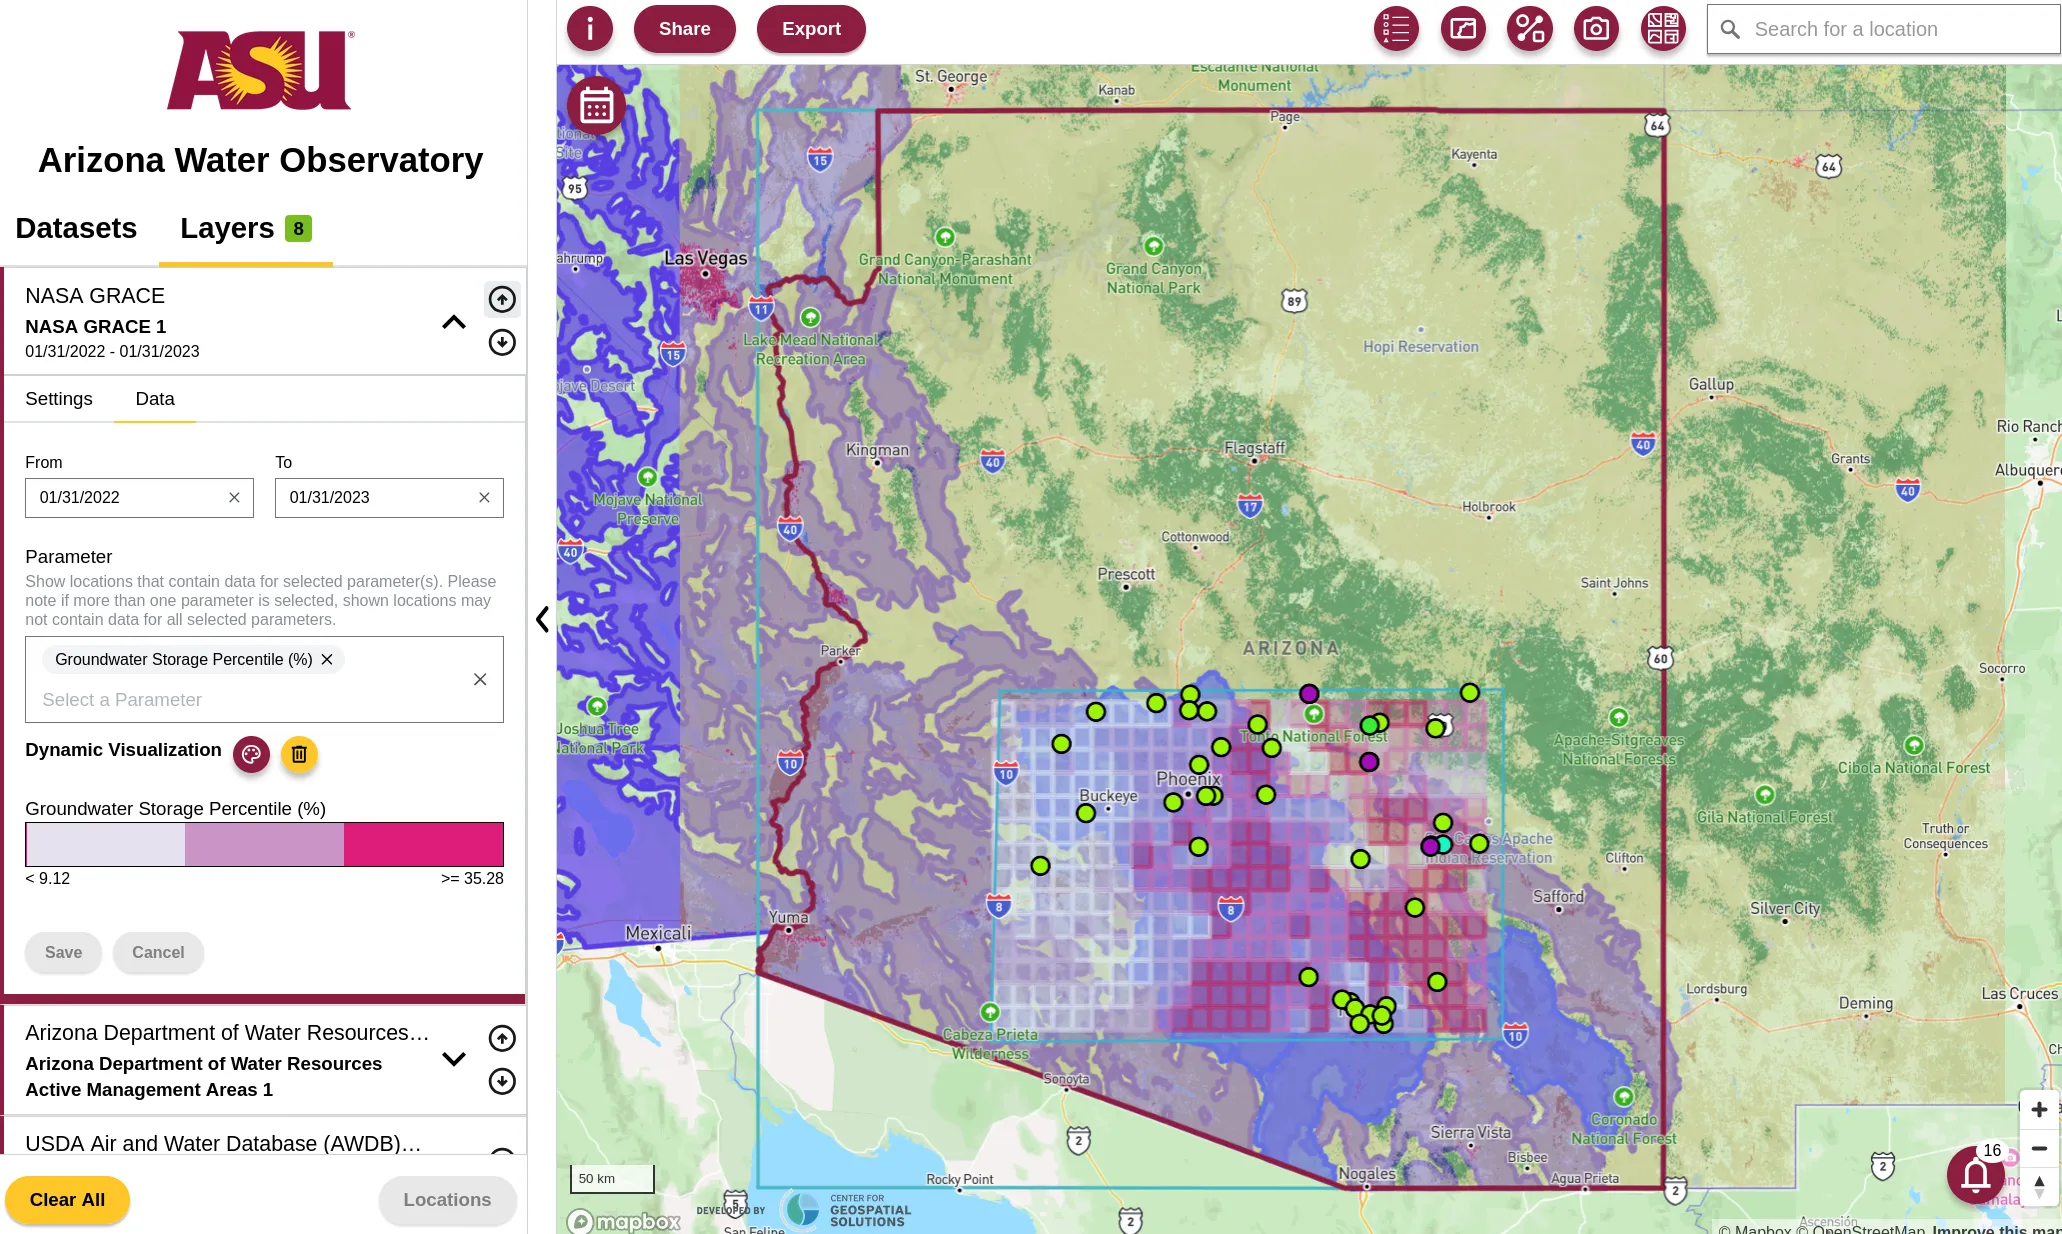Save the layer data settings
Screen dimensions: 2062x1234
(63, 953)
